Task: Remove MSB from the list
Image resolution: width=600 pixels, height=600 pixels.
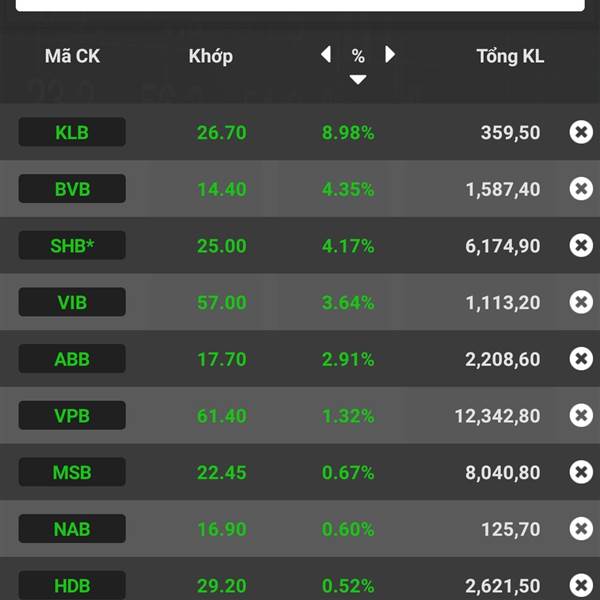Action: [x=581, y=472]
